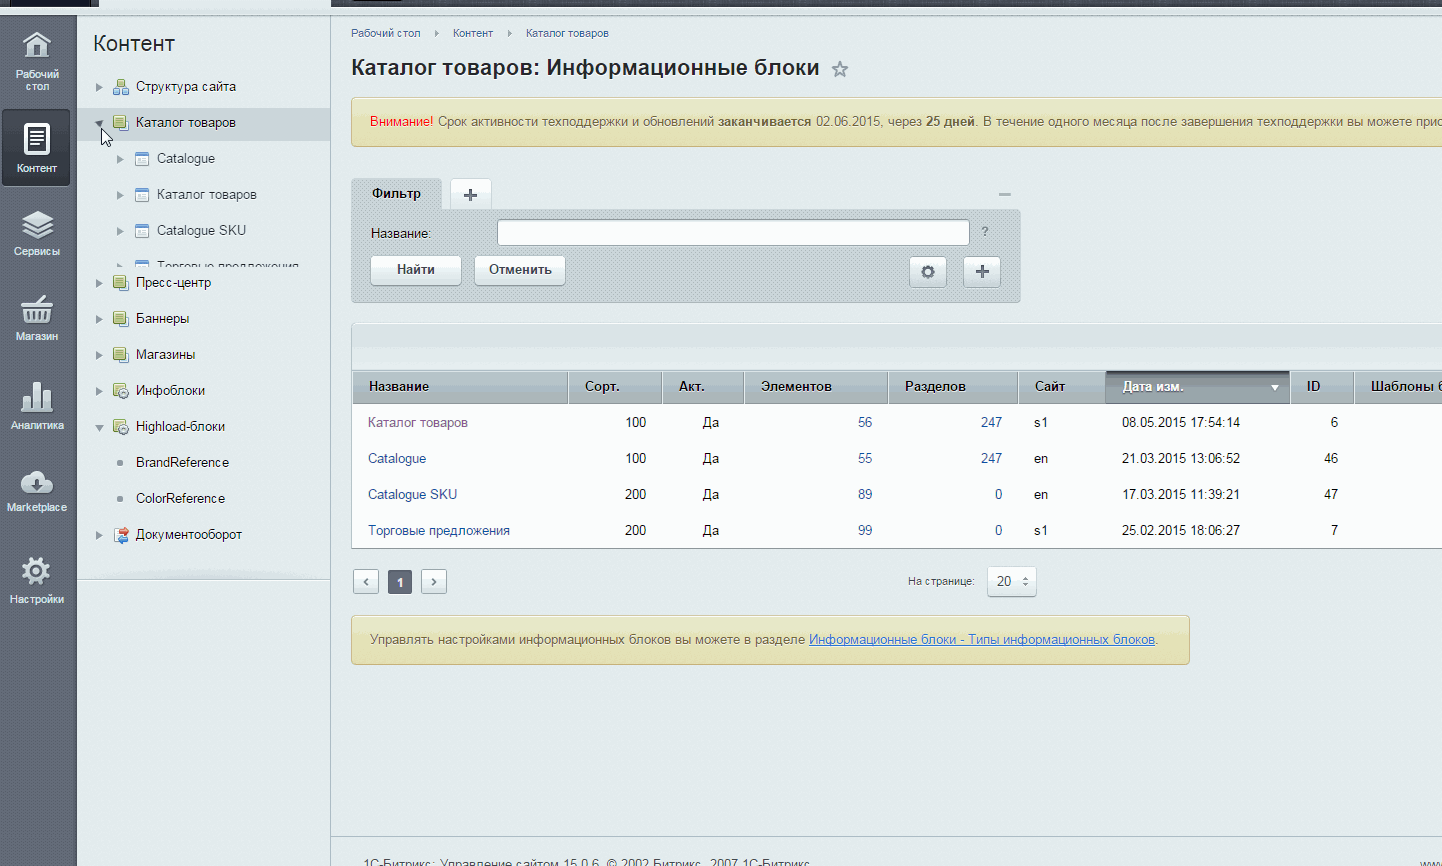This screenshot has width=1442, height=866.
Task: Click the filter help question mark
Action: 985,232
